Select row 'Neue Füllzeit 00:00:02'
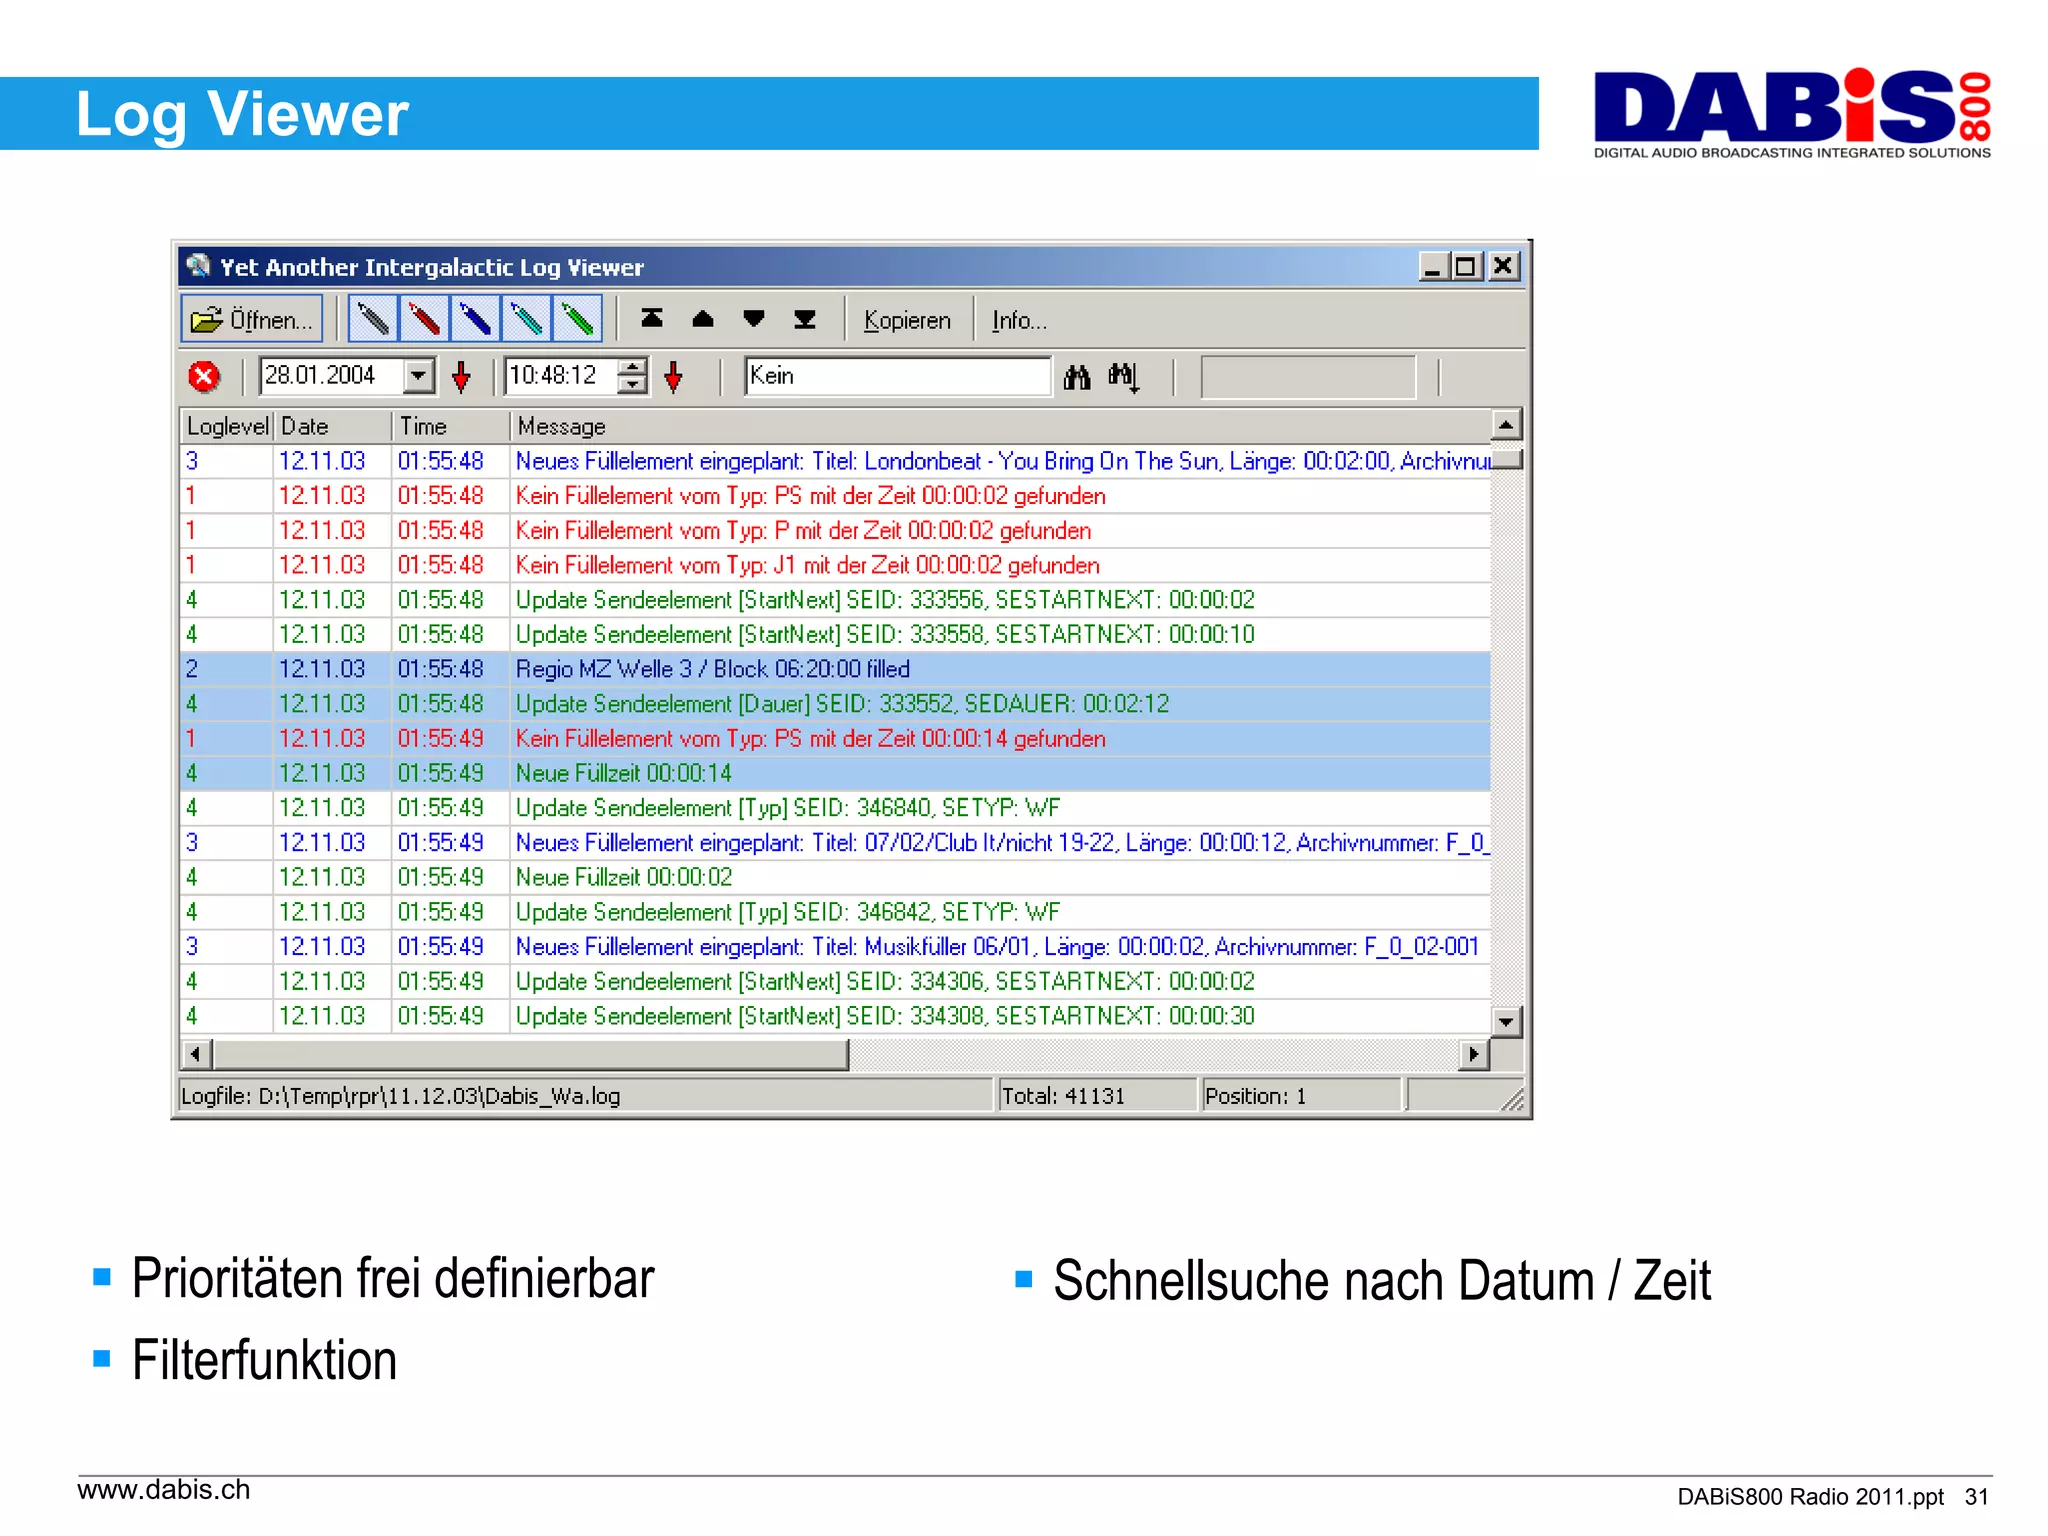Viewport: 2048px width, 1536px height. point(835,877)
